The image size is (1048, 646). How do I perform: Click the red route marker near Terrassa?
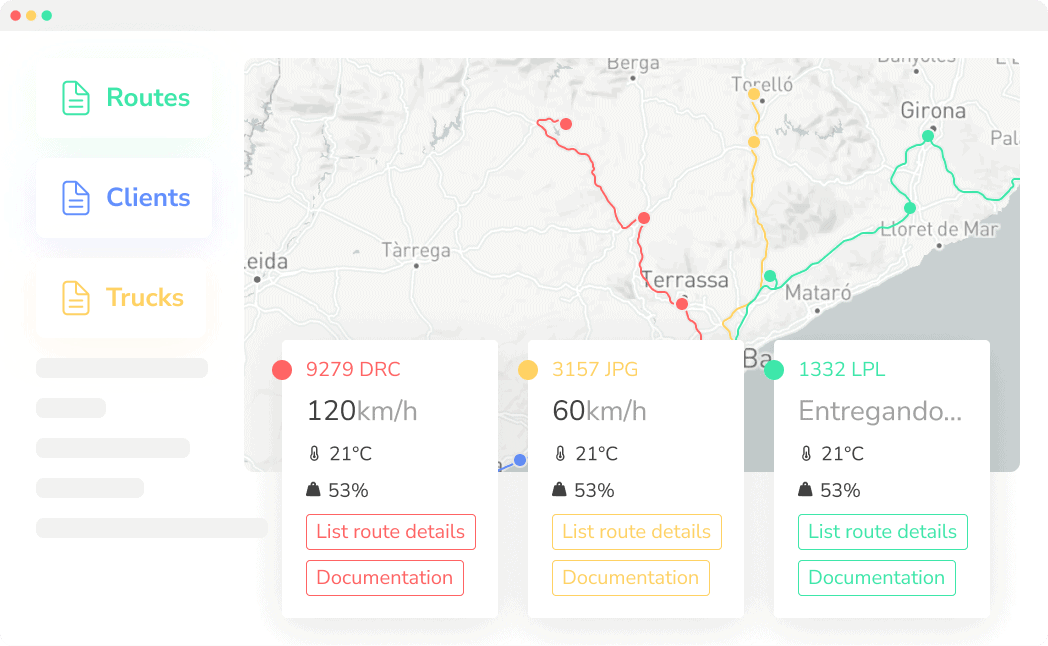(x=682, y=304)
